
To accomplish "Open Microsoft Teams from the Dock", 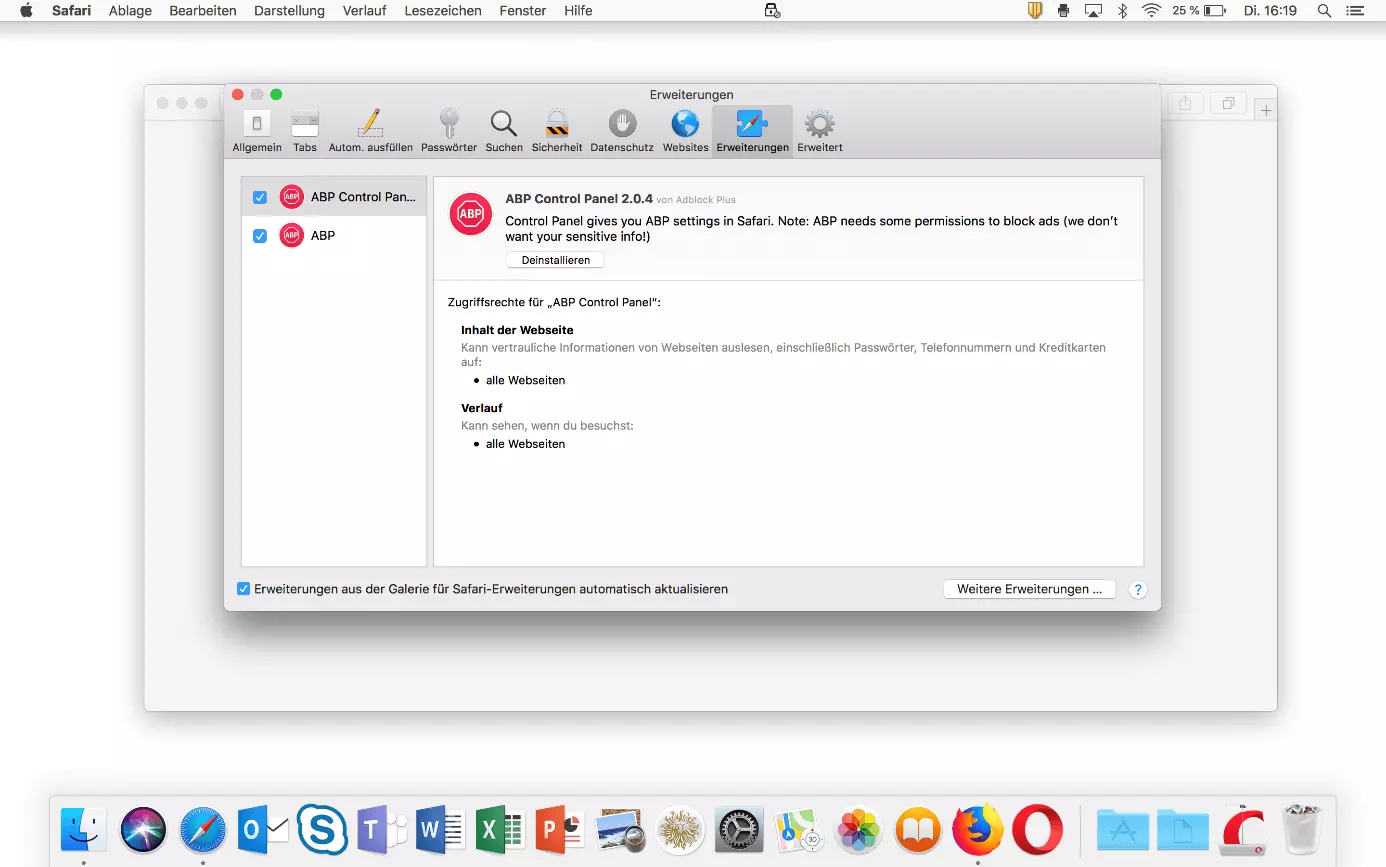I will pos(382,829).
